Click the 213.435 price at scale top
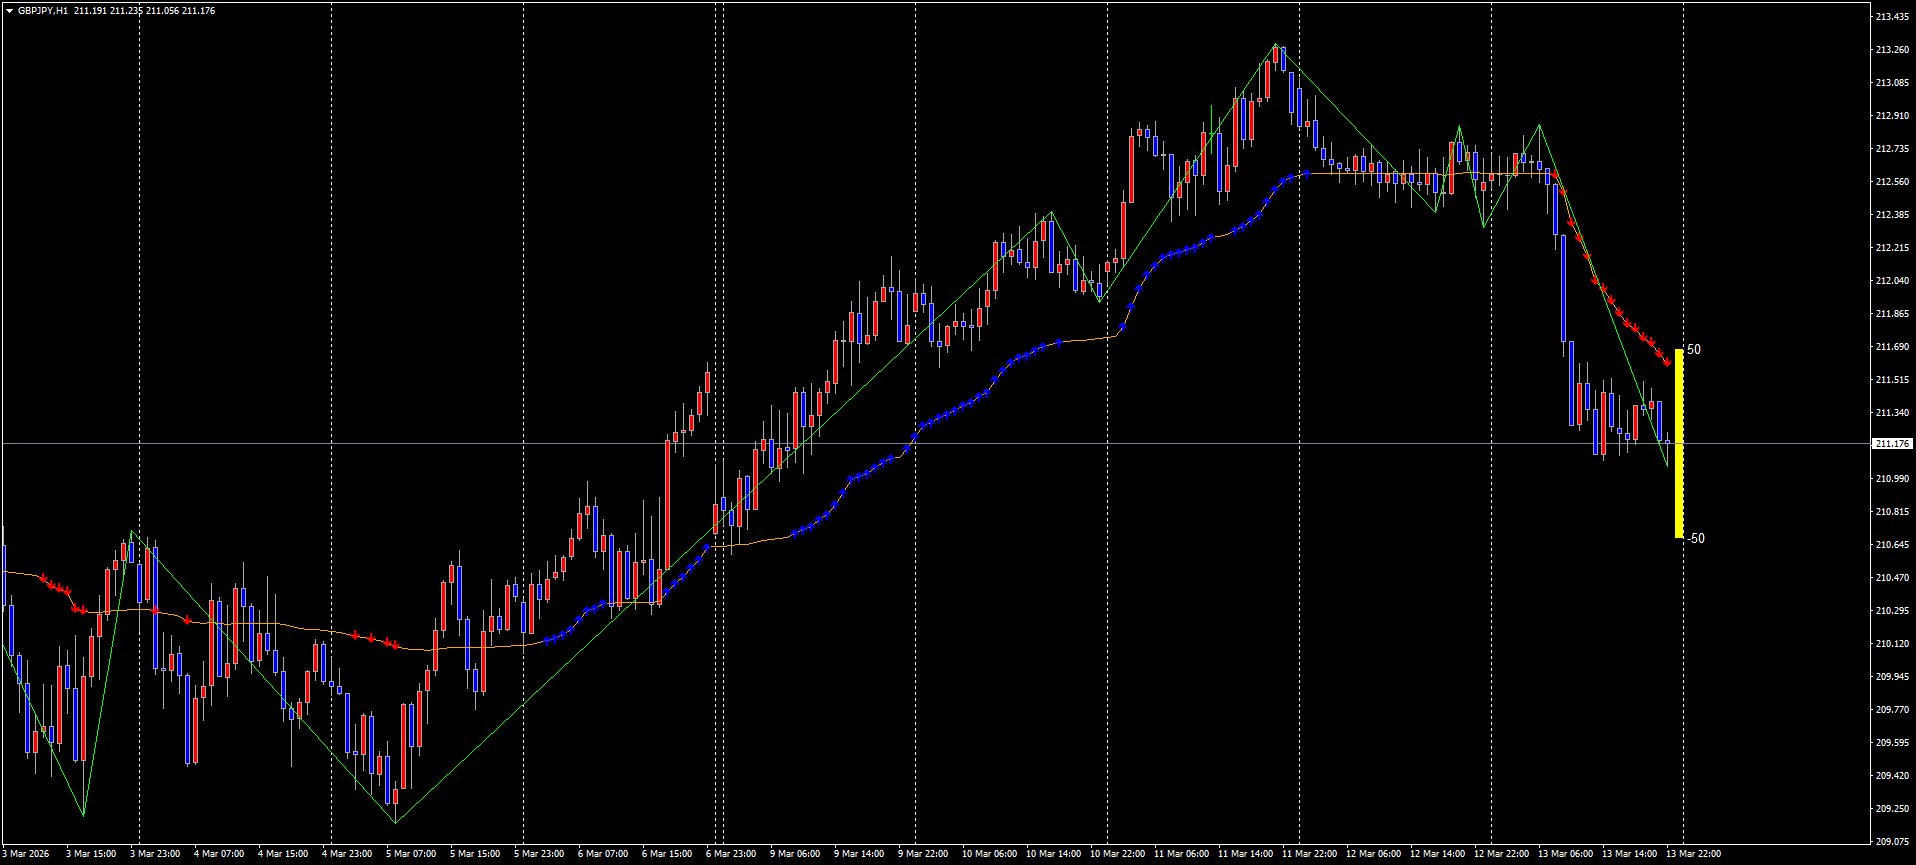The height and width of the screenshot is (865, 1916). click(x=1892, y=17)
